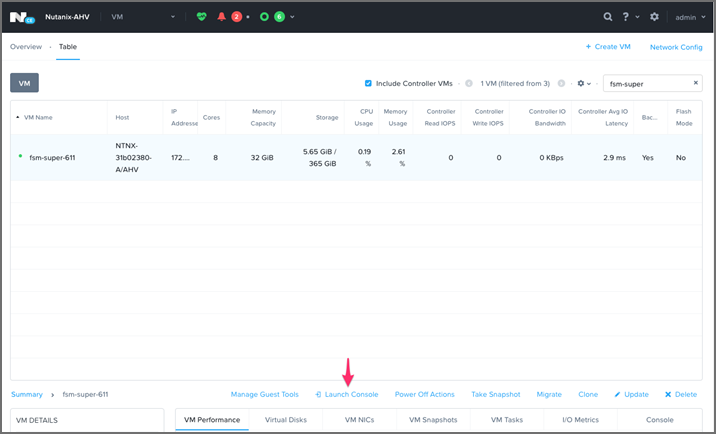716x434 pixels.
Task: Click Migrate link
Action: click(549, 394)
